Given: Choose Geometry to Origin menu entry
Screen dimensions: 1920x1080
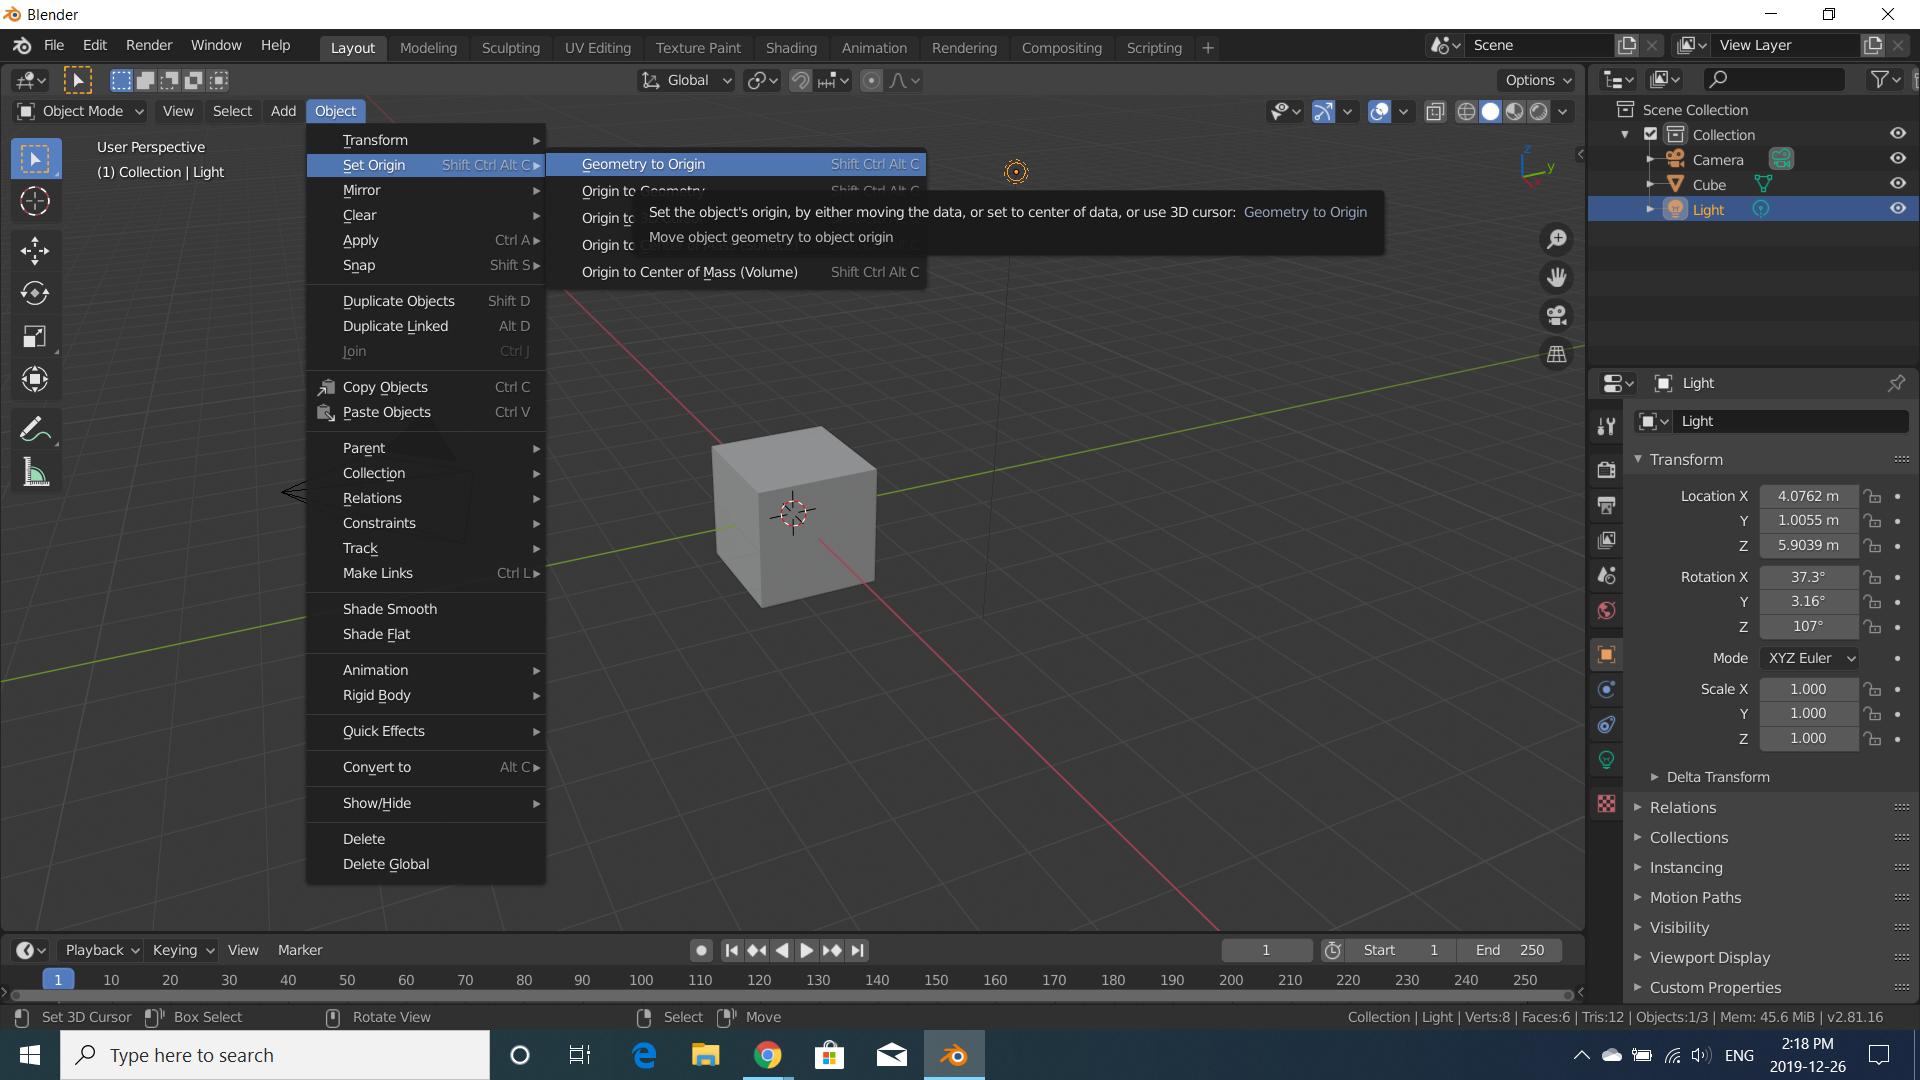Looking at the screenshot, I should click(736, 164).
